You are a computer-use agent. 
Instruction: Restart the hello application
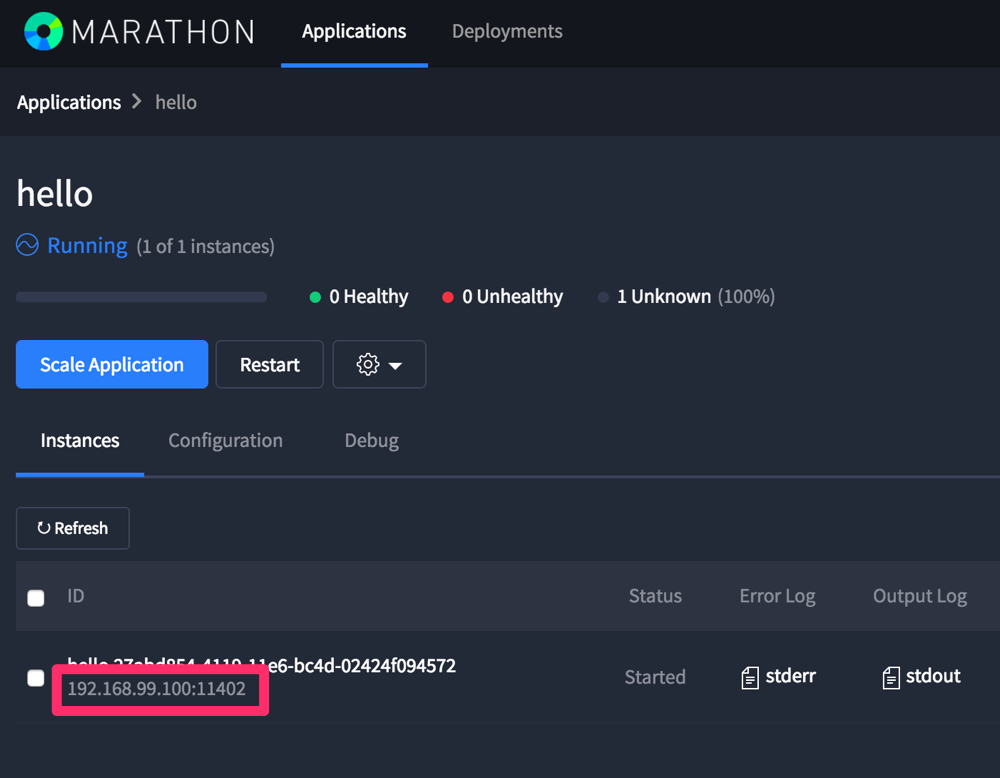pos(269,364)
